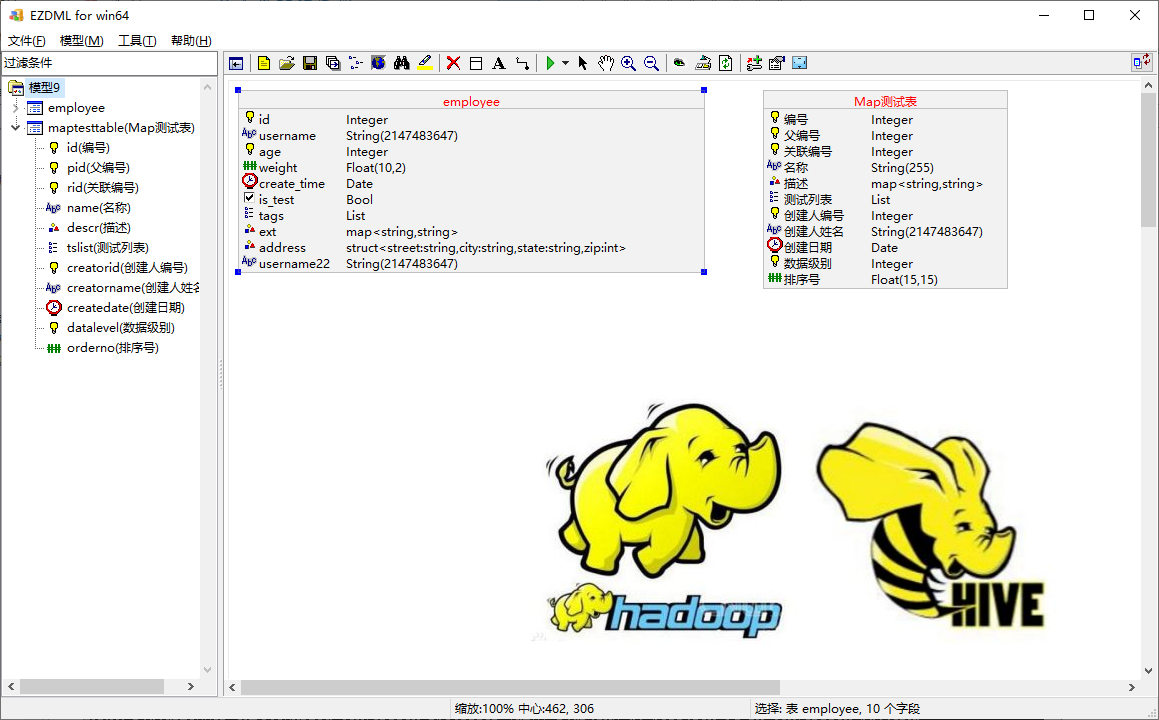
Task: Delete selection with the red X icon
Action: tap(453, 64)
